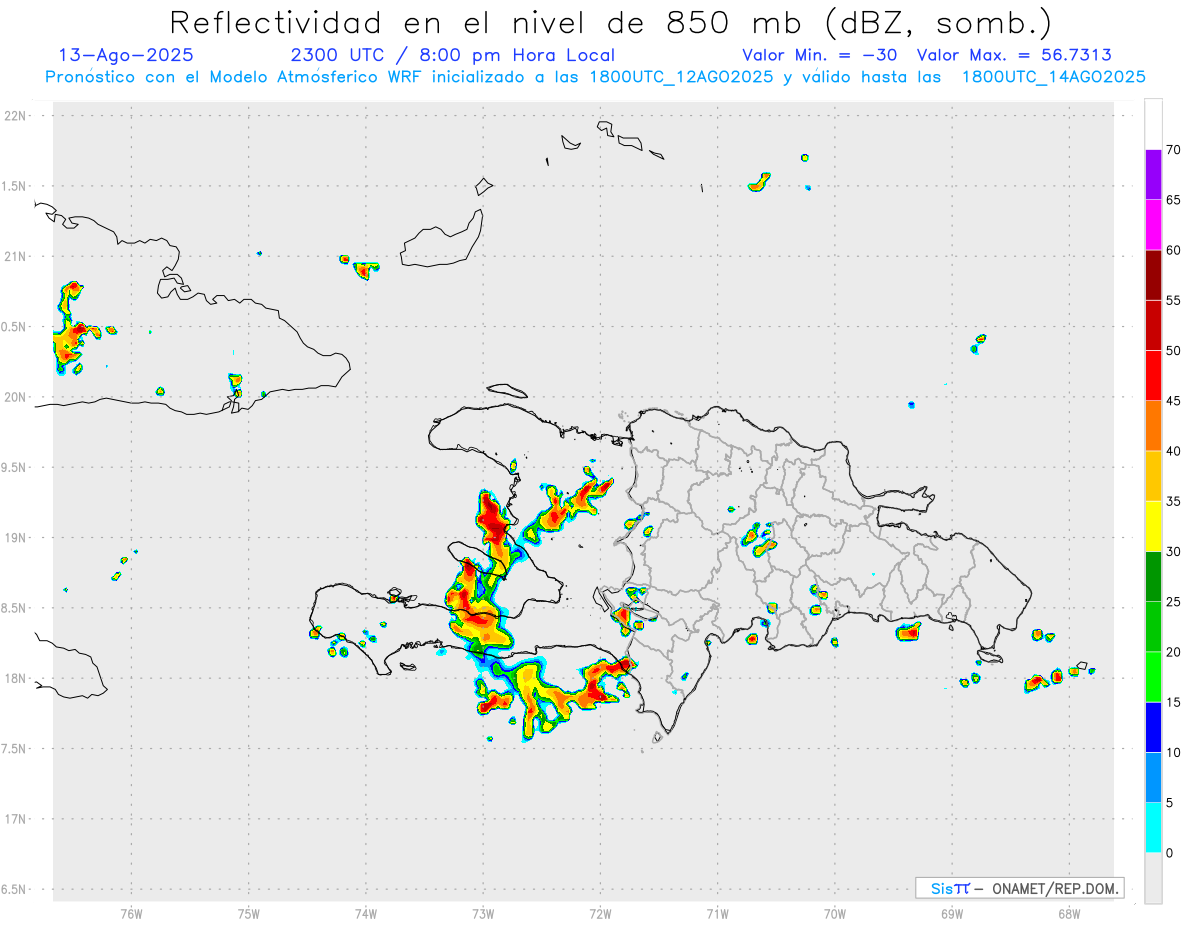The width and height of the screenshot is (1200, 927).
Task: Click the '76W' longitude axis label
Action: pyautogui.click(x=131, y=913)
